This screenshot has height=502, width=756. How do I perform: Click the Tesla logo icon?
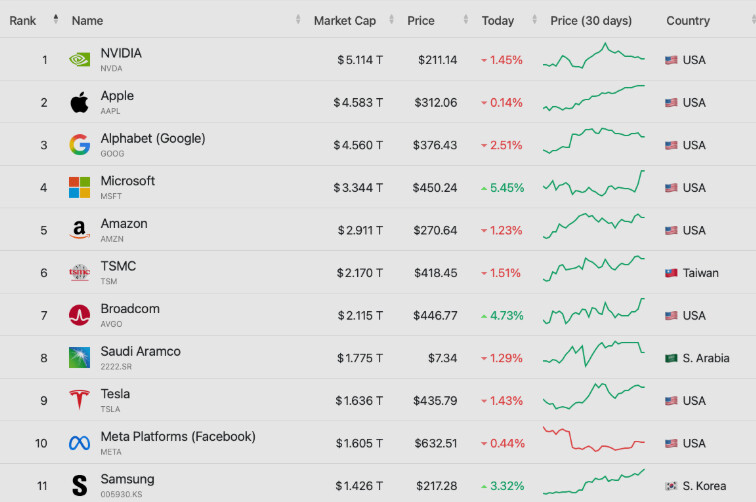pos(80,400)
